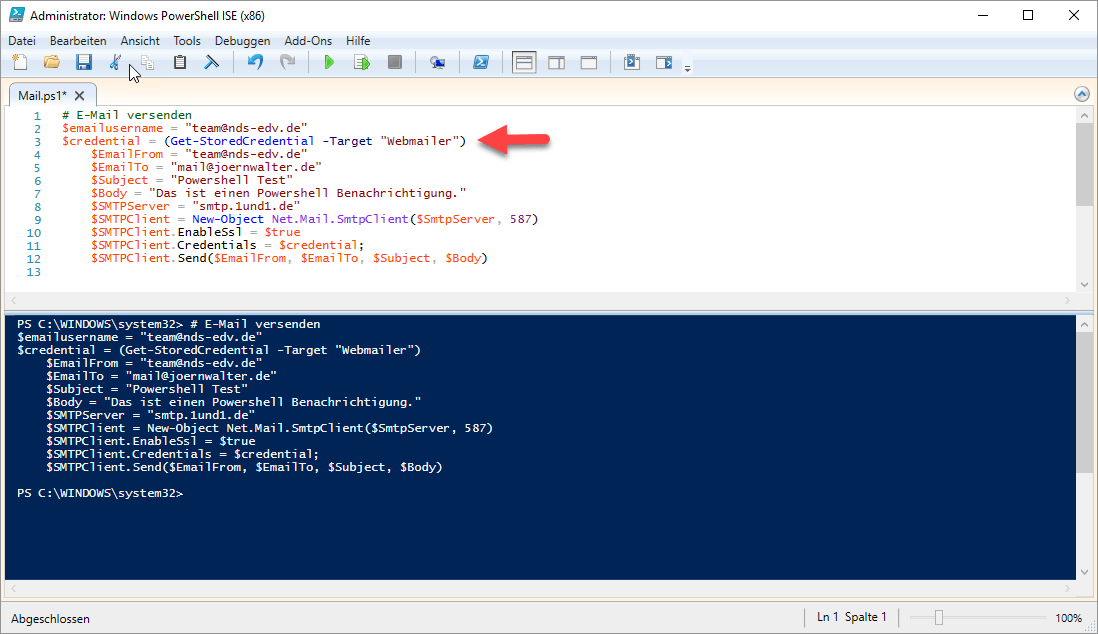The width and height of the screenshot is (1098, 634).
Task: Toggle Show Script Pane Top layout
Action: tap(524, 63)
